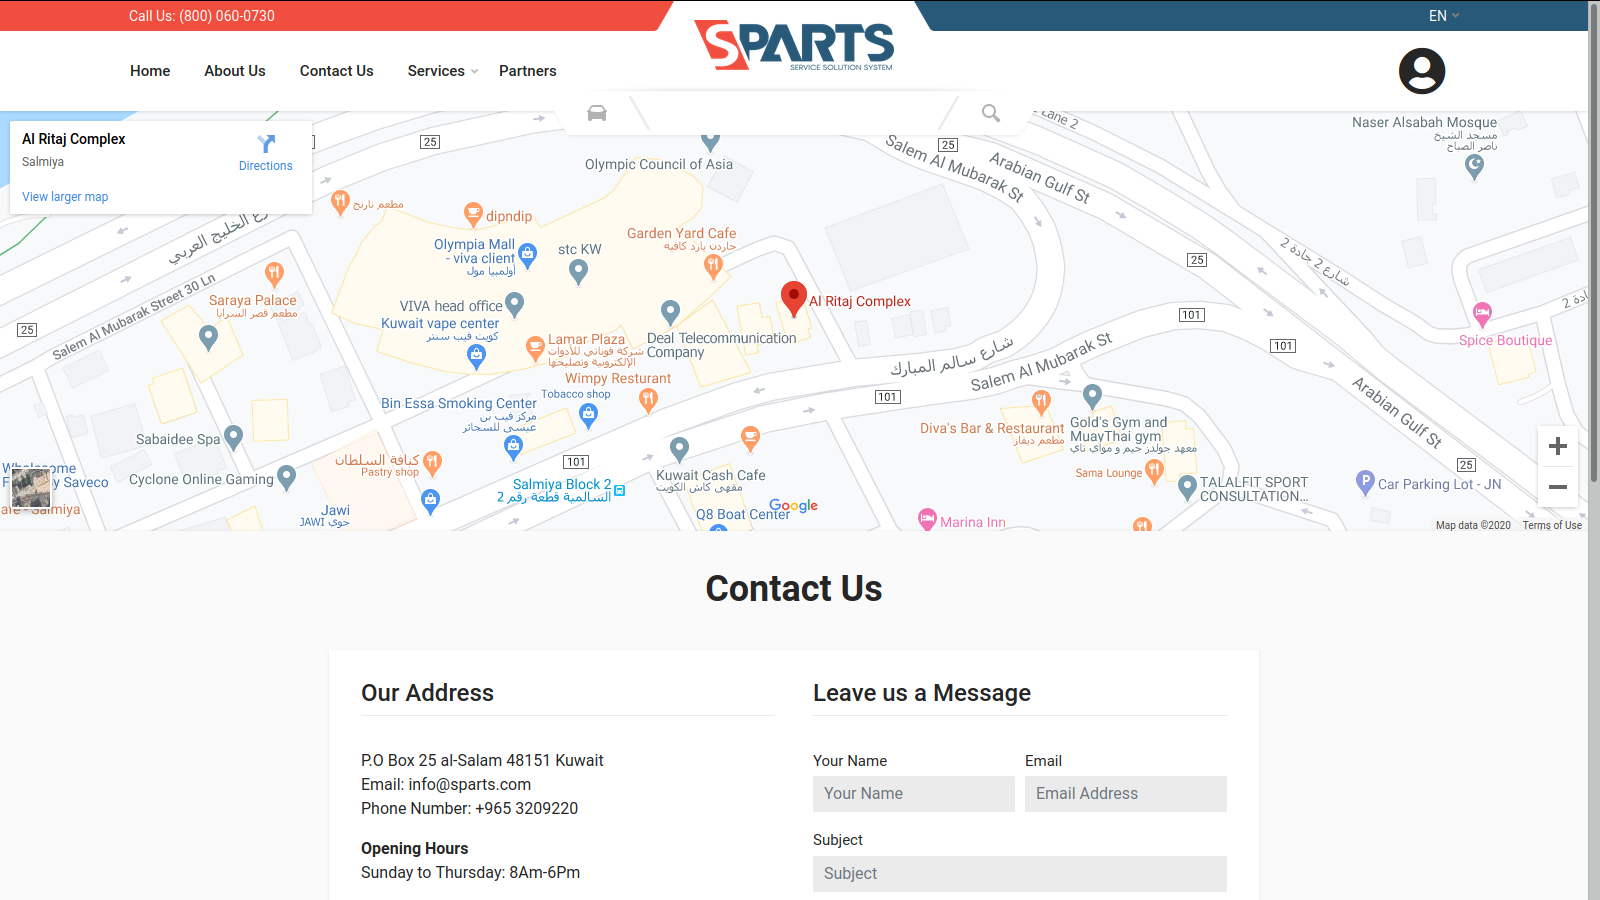This screenshot has width=1600, height=900.
Task: Click the Al Ritaj Complex title text
Action: click(x=74, y=139)
